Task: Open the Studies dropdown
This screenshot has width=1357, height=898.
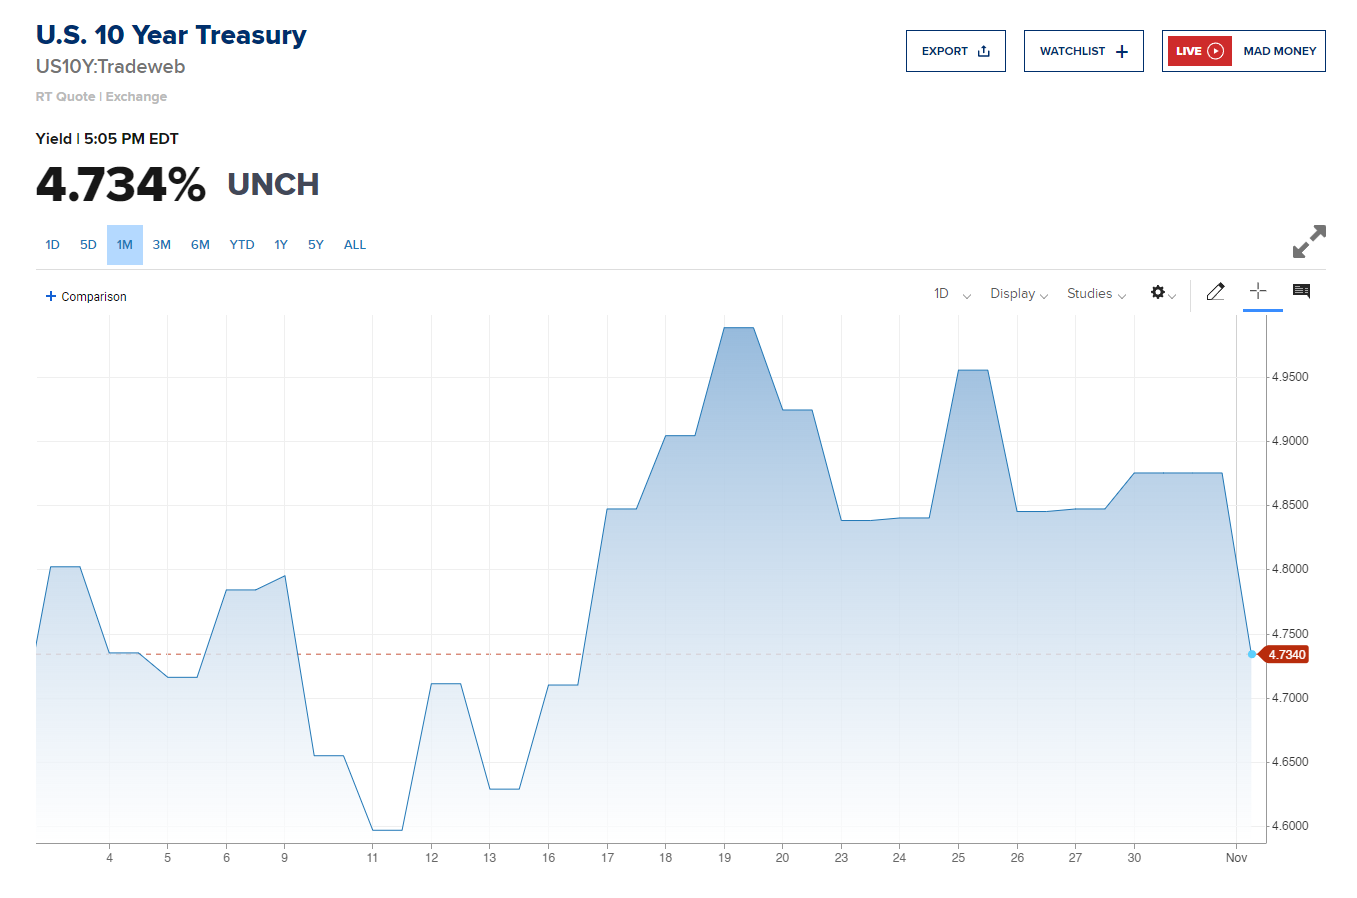Action: point(1096,294)
